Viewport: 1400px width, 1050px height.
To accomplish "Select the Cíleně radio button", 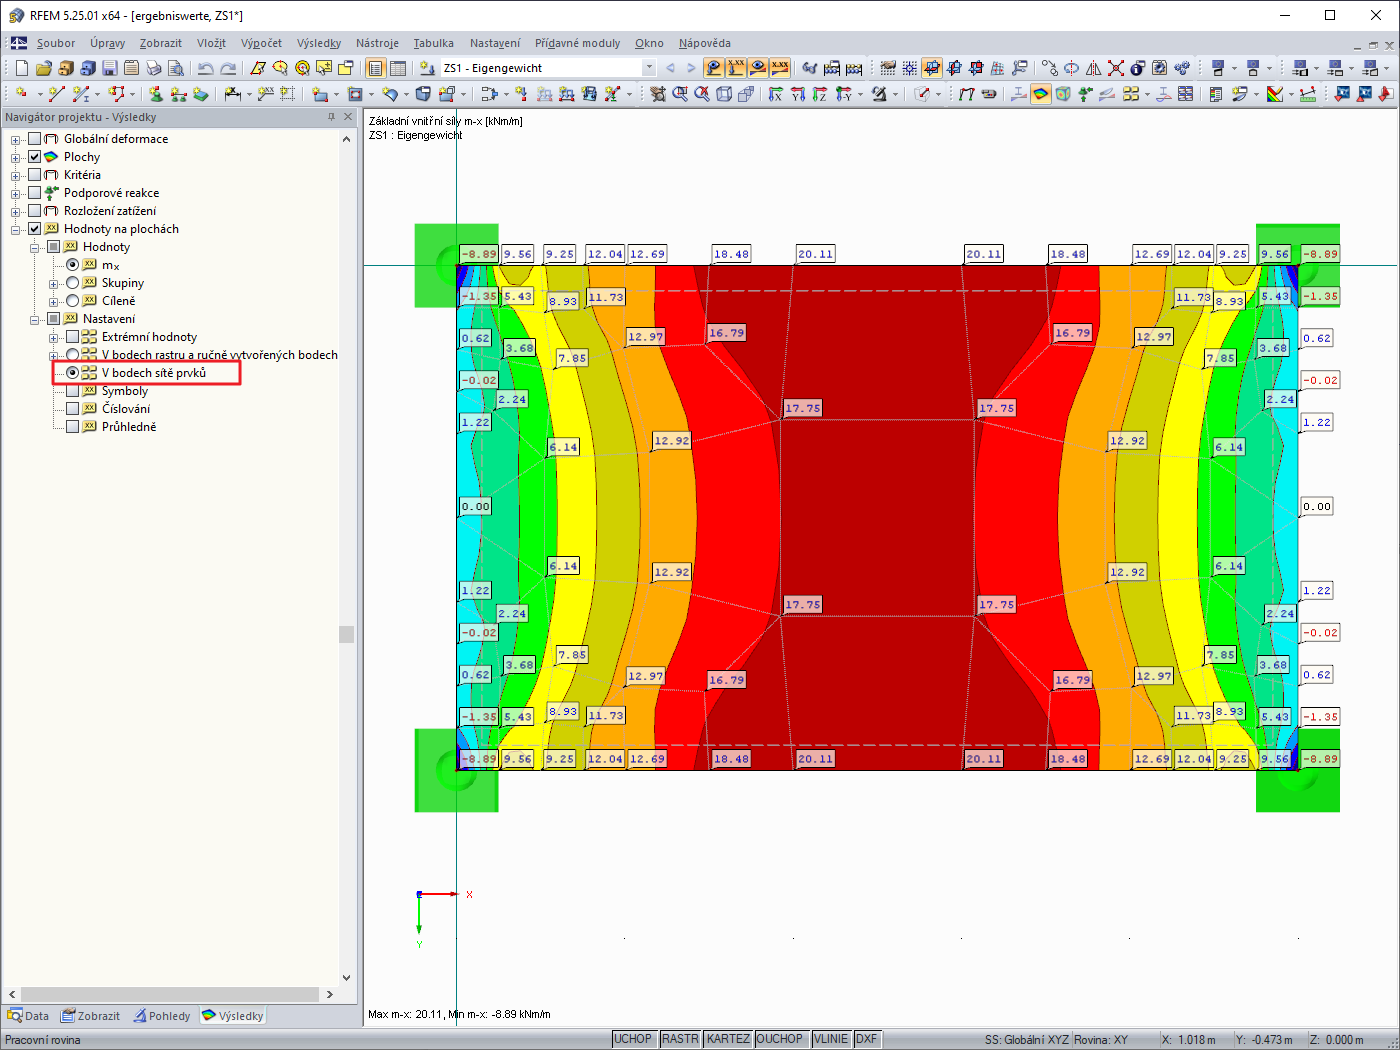I will coord(73,301).
